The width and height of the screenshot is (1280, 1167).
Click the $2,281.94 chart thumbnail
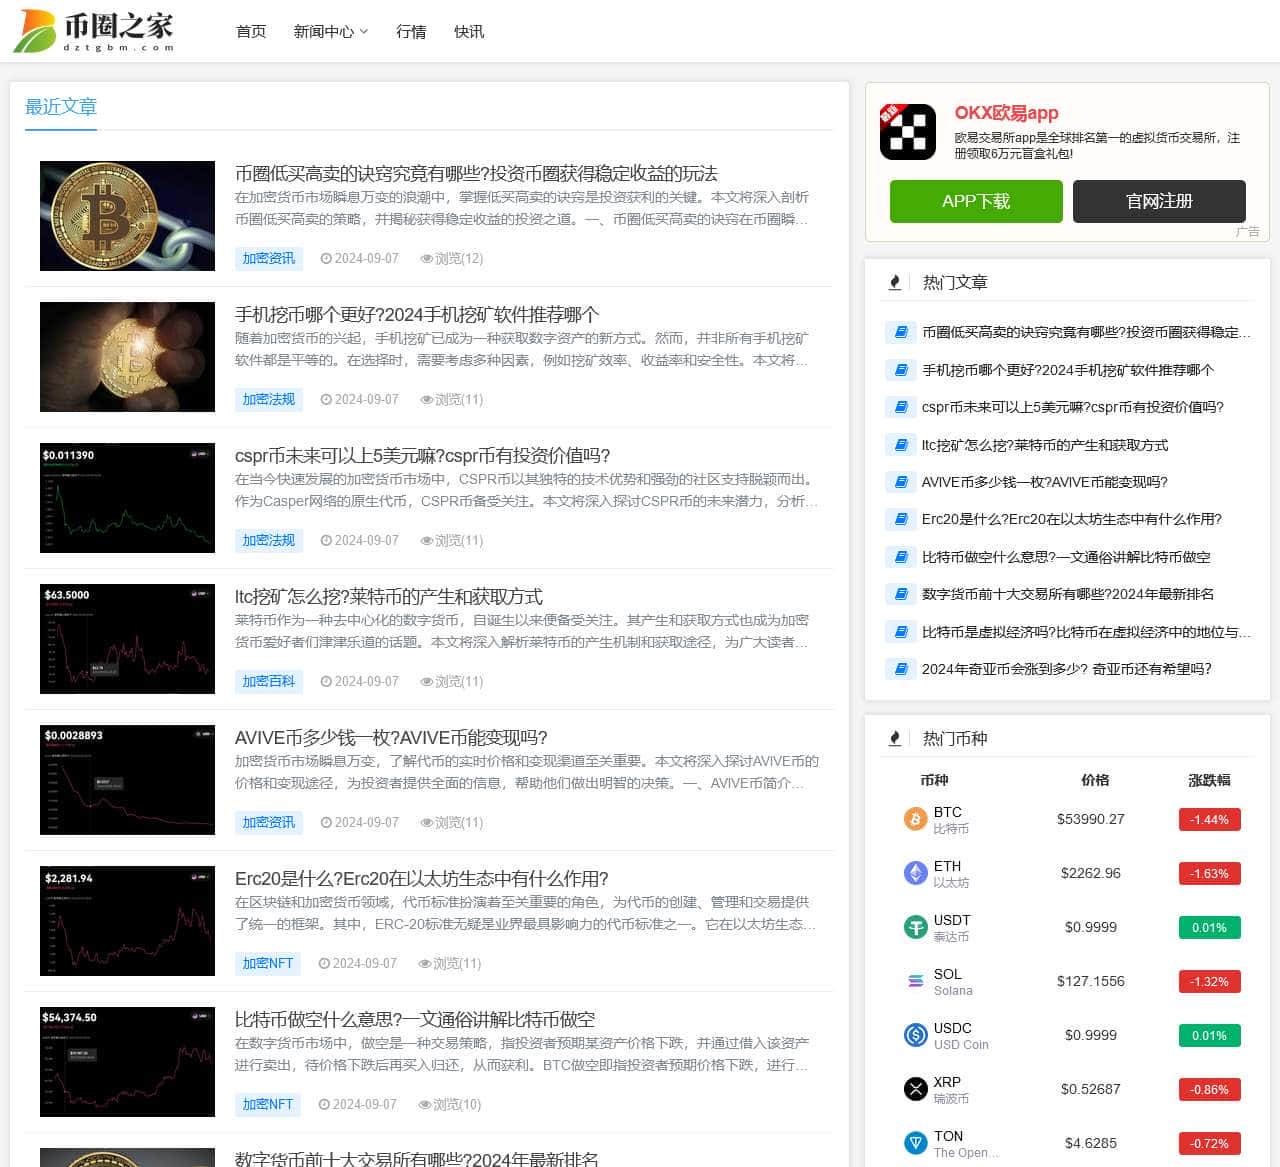point(127,921)
